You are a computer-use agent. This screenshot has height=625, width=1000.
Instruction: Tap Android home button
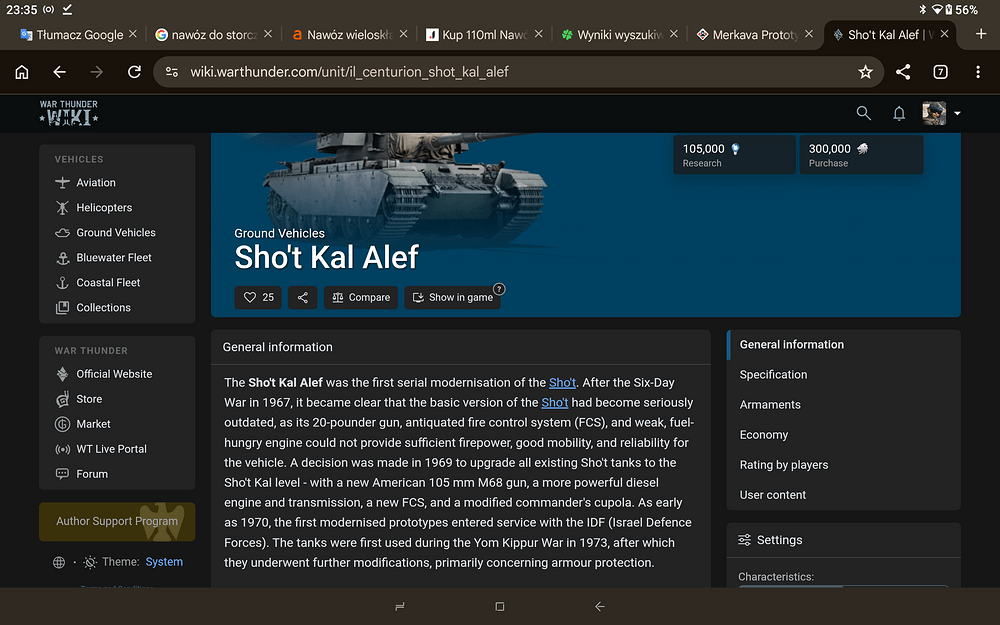[x=500, y=607]
